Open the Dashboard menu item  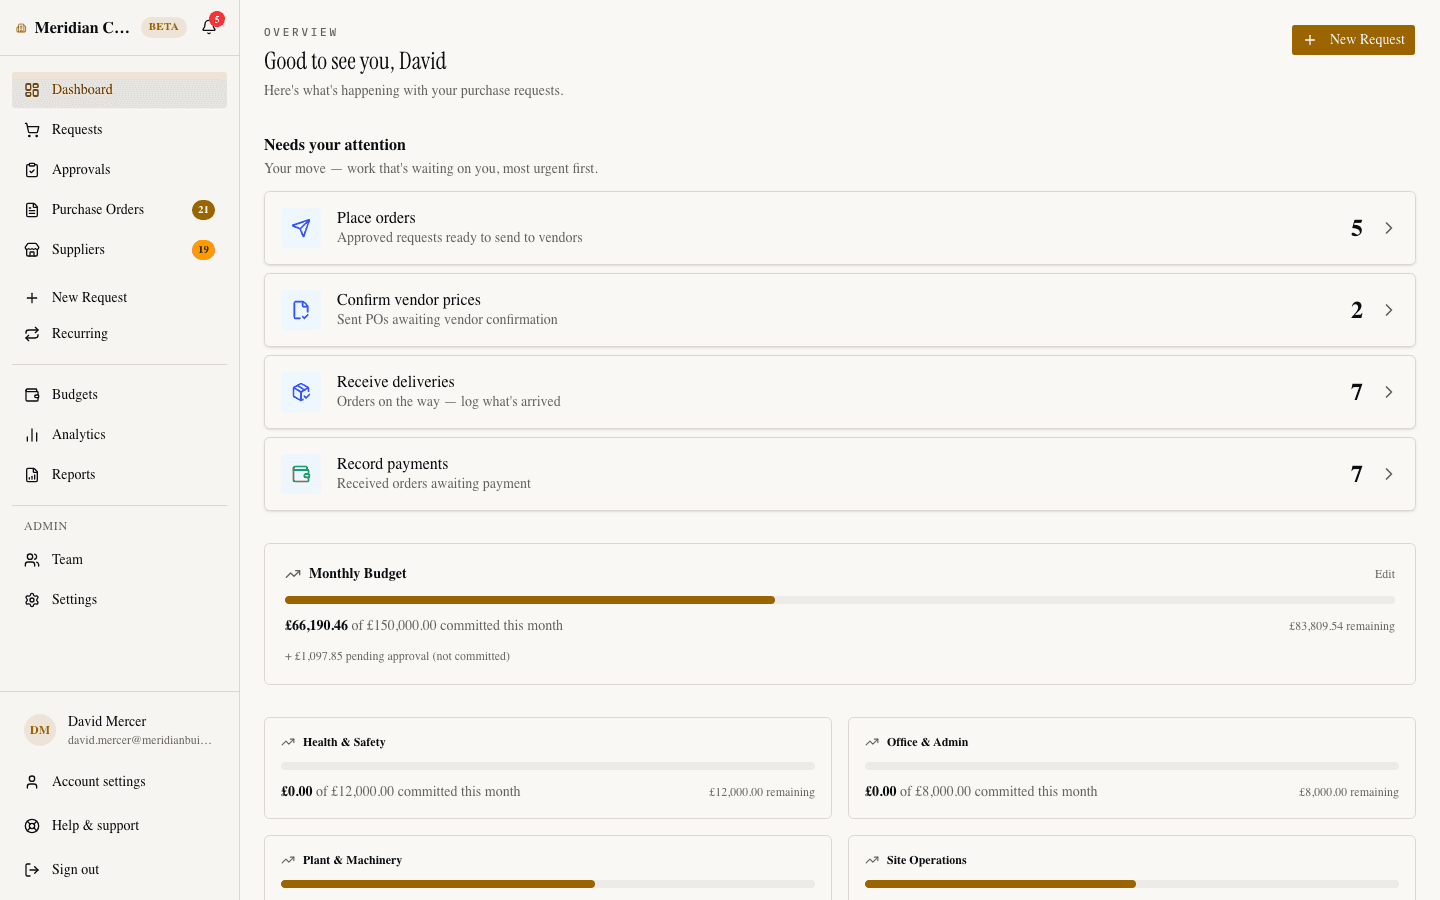[x=119, y=90]
